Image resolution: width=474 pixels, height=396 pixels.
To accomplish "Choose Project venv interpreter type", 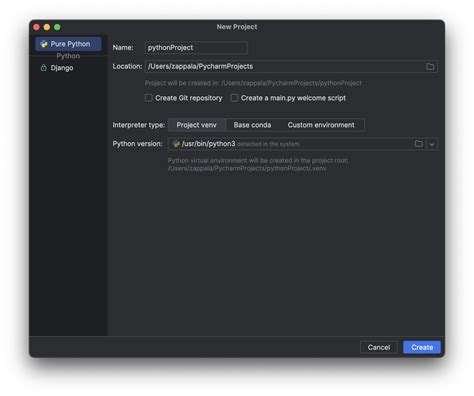I will (x=197, y=125).
